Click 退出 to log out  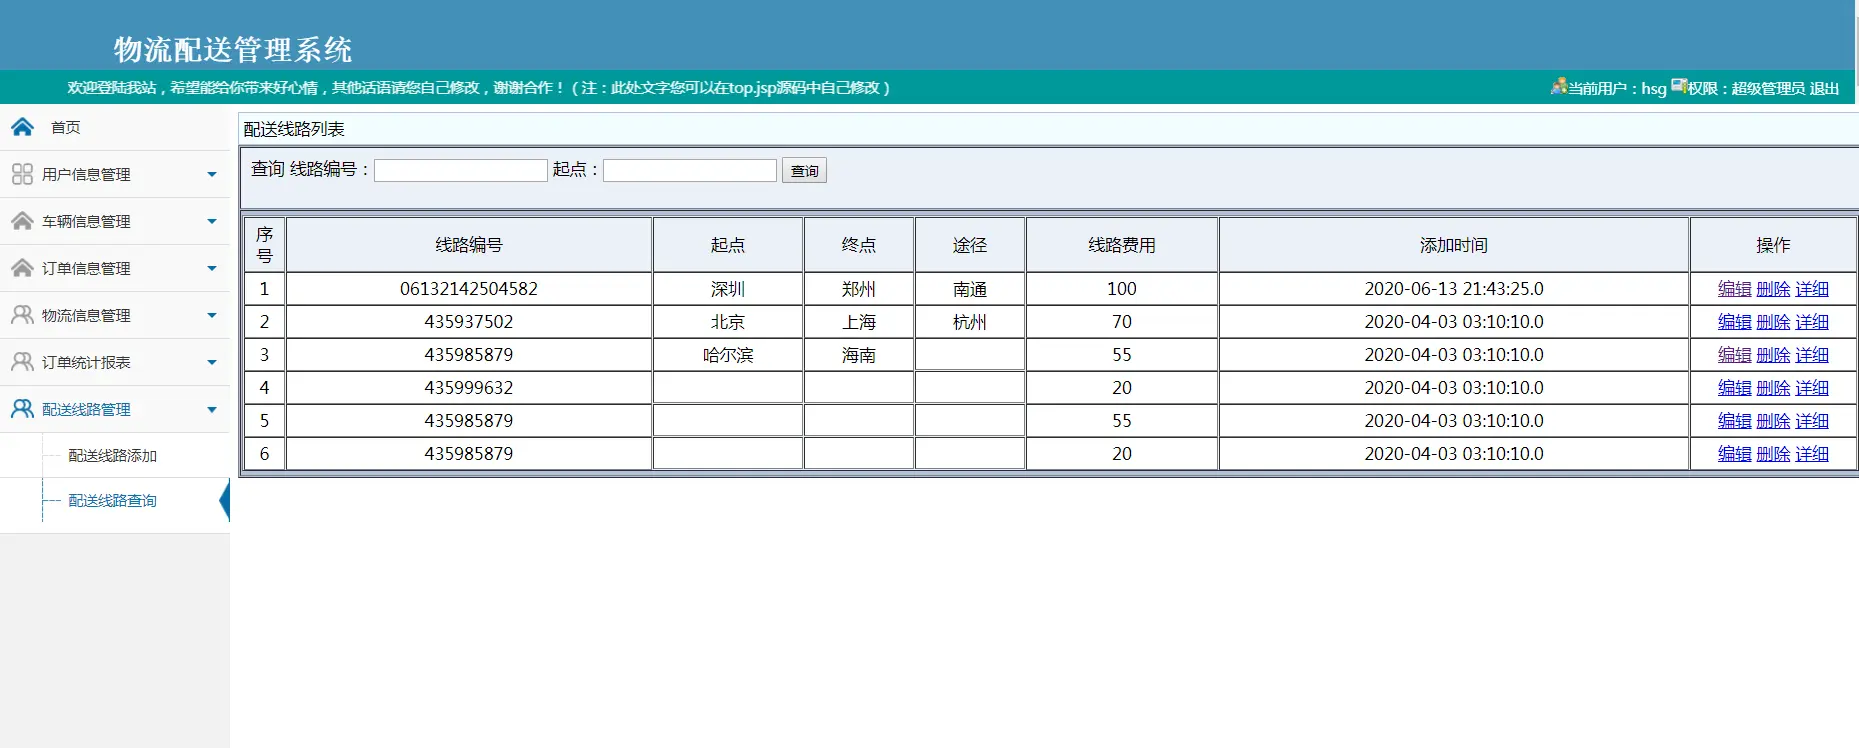pyautogui.click(x=1824, y=88)
